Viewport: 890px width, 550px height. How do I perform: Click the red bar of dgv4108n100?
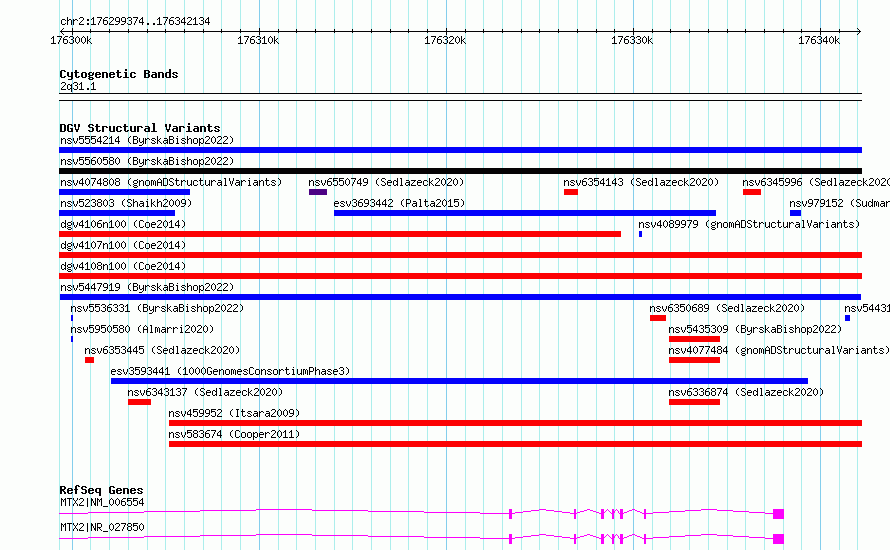point(460,276)
